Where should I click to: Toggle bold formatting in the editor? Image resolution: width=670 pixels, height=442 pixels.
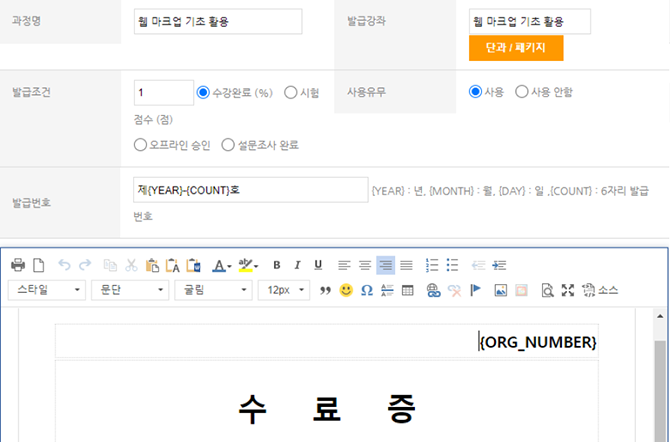(x=277, y=265)
